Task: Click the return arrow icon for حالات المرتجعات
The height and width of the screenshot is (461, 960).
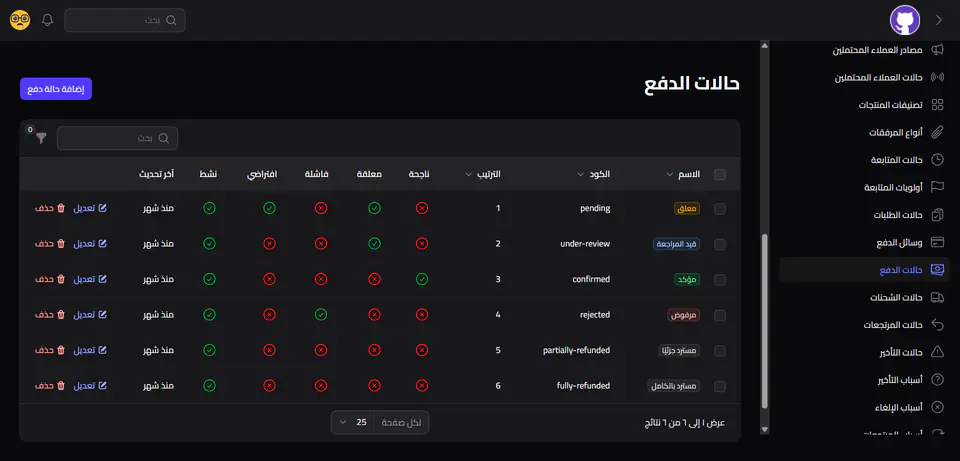Action: (x=937, y=324)
